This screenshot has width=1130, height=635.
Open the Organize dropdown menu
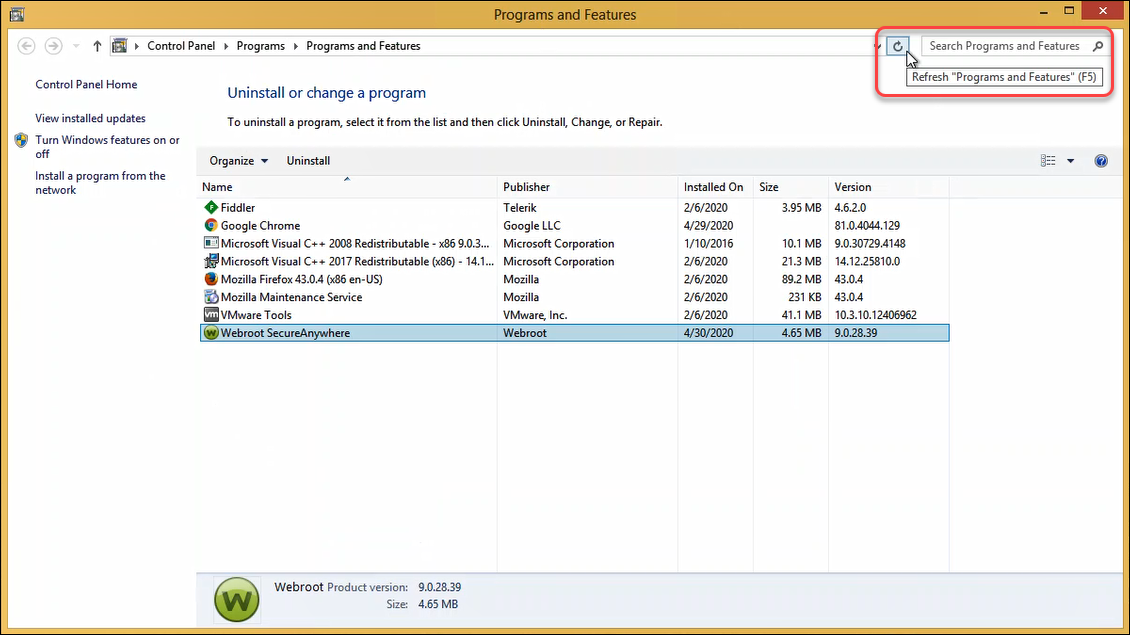coord(239,161)
